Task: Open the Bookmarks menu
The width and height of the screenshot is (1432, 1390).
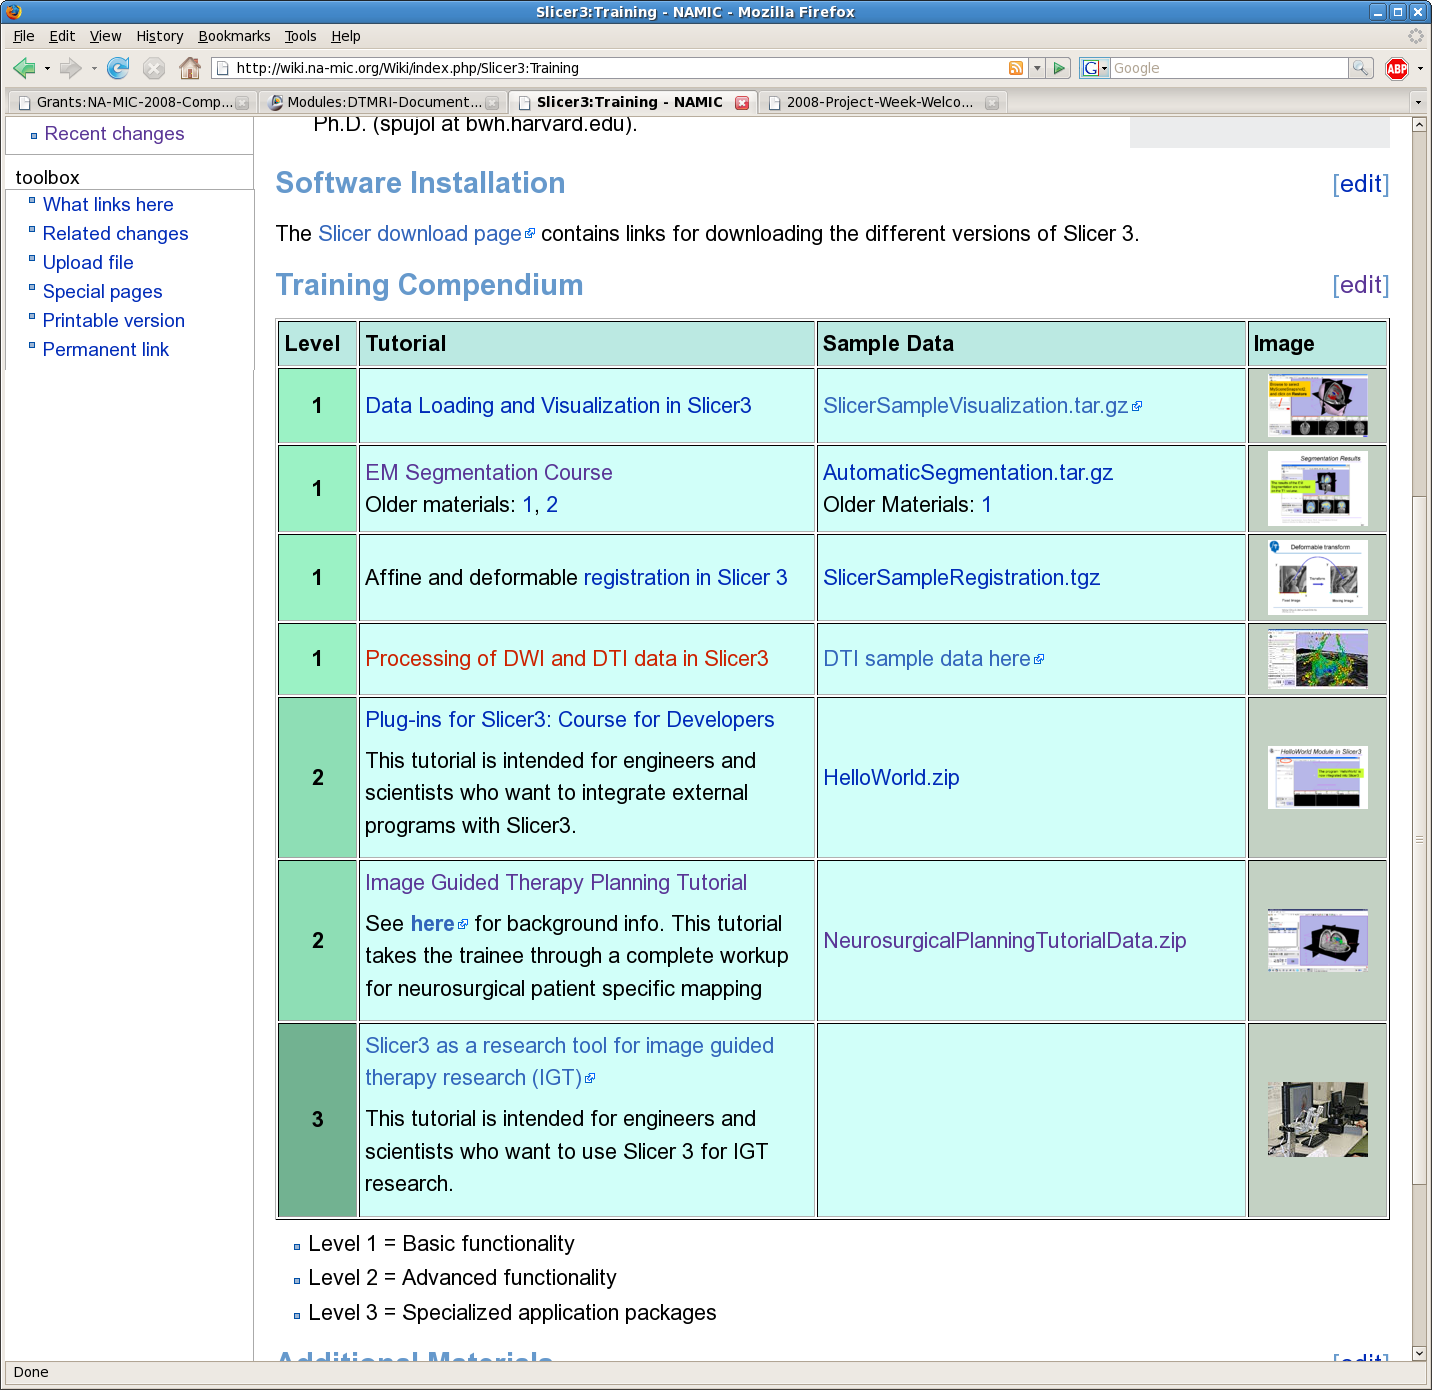Action: coord(234,36)
